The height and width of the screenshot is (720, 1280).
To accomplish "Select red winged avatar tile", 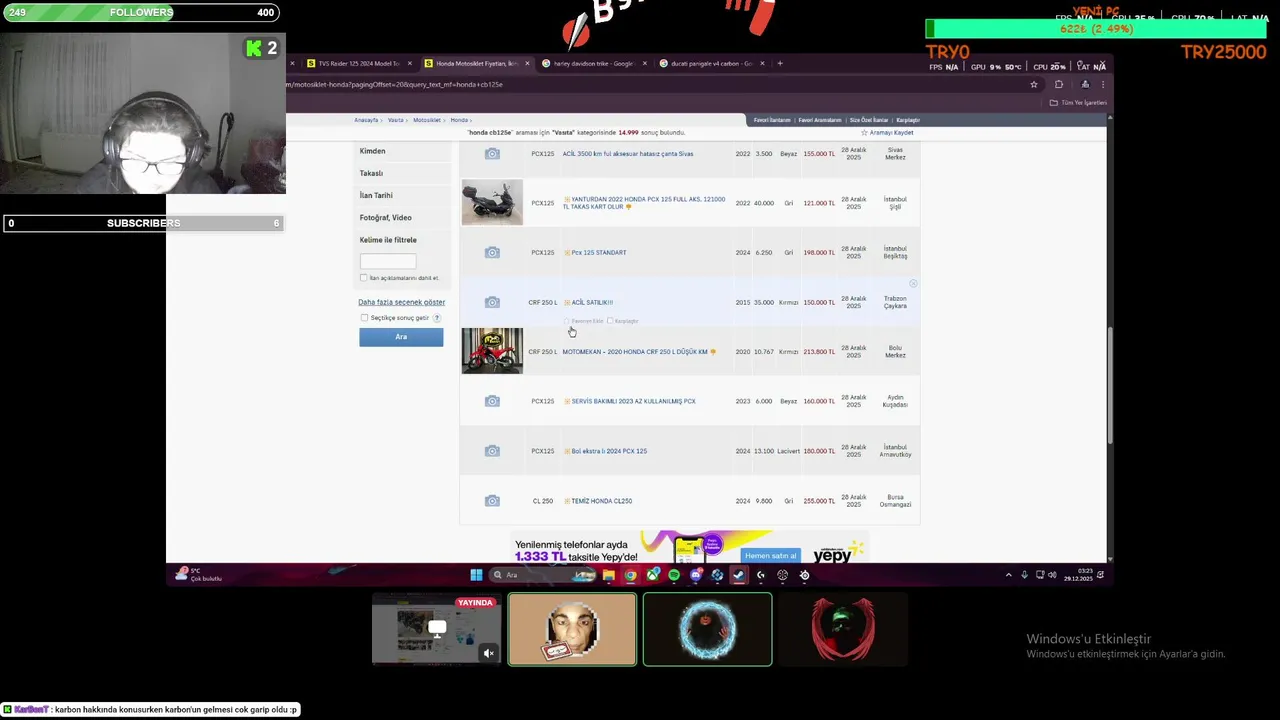I will (x=843, y=629).
